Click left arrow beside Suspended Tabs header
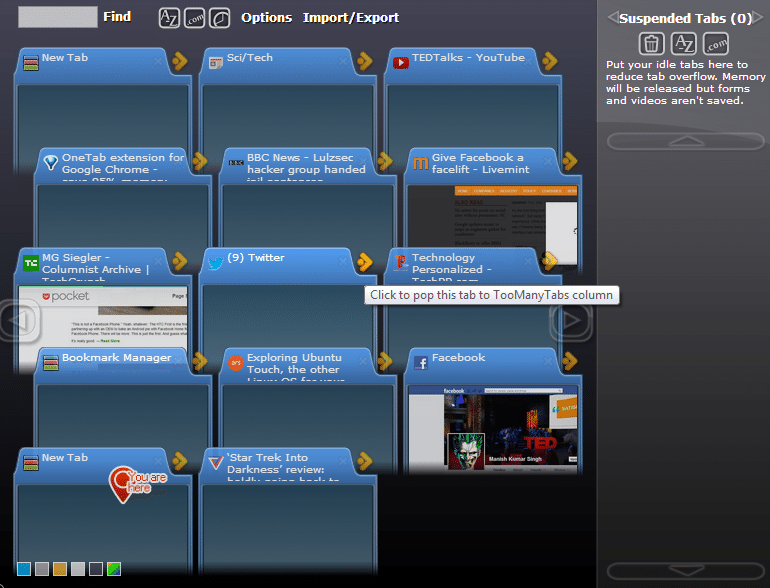770x588 pixels. point(612,18)
